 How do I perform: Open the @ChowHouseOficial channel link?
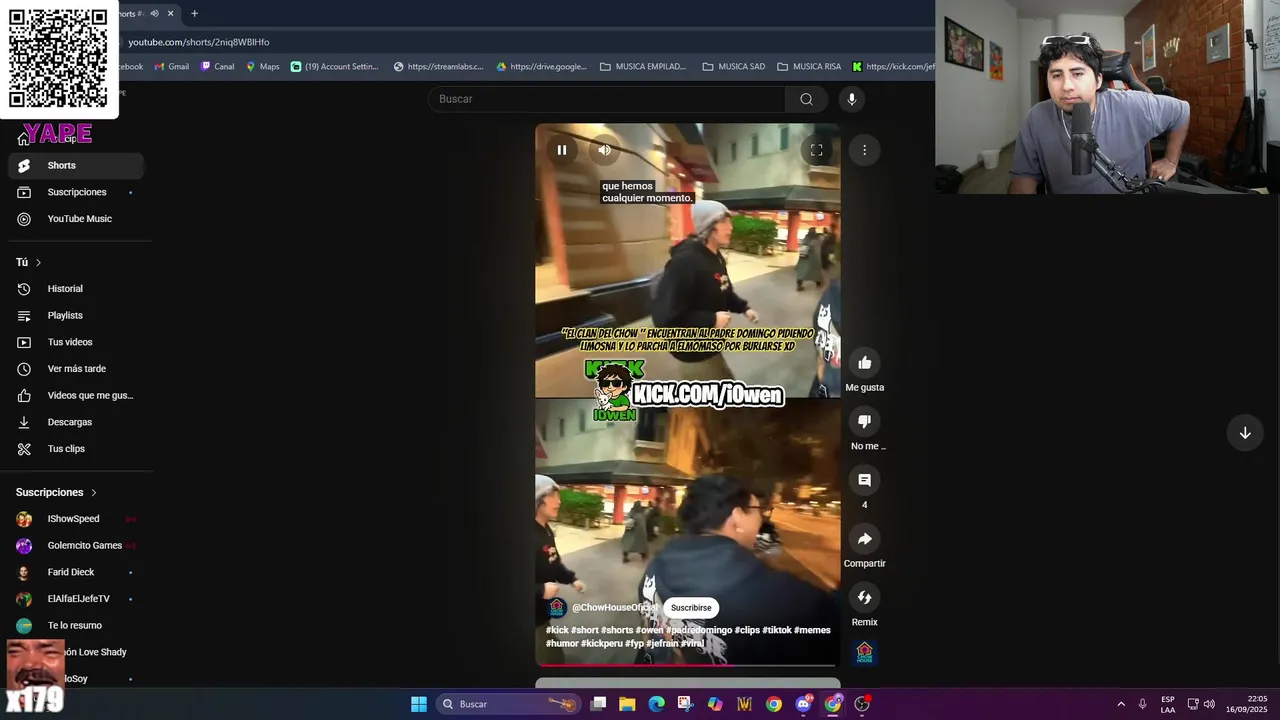pyautogui.click(x=614, y=607)
